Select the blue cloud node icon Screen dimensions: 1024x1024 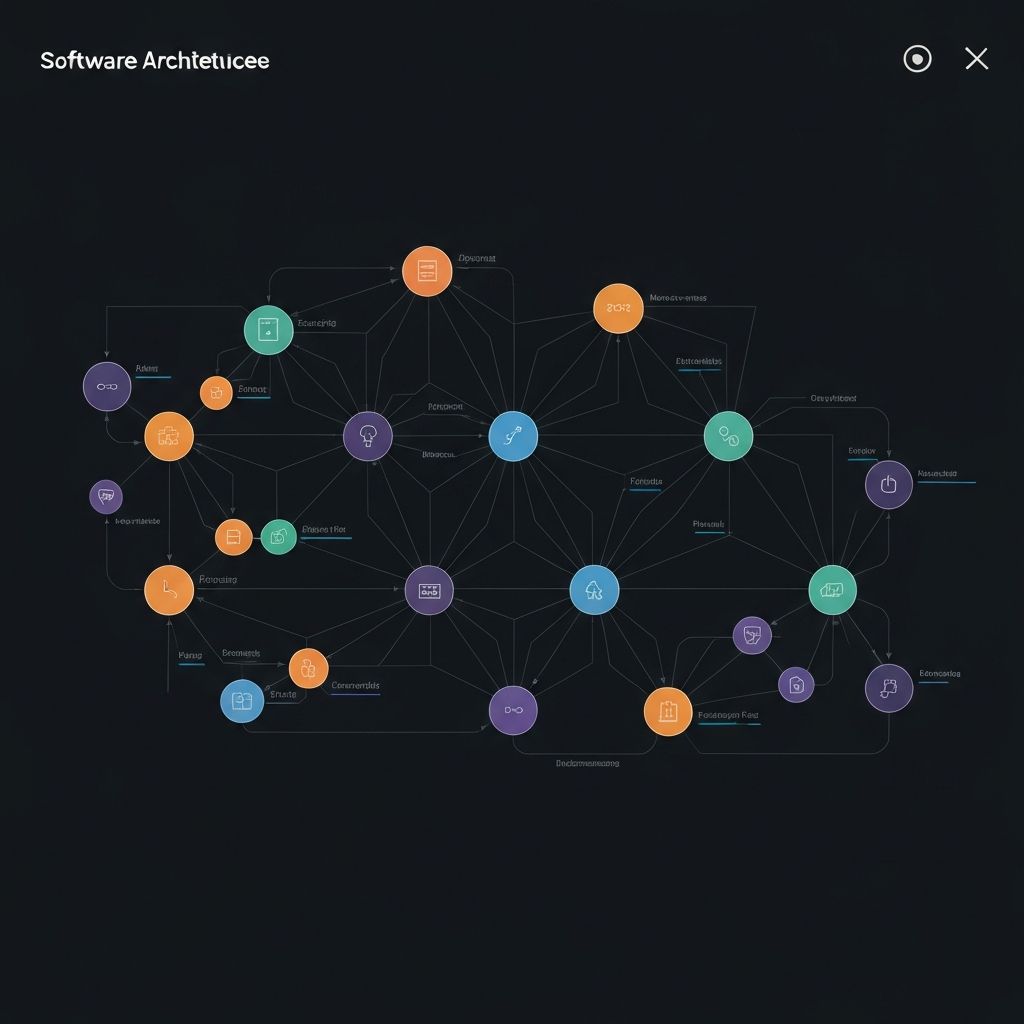595,590
